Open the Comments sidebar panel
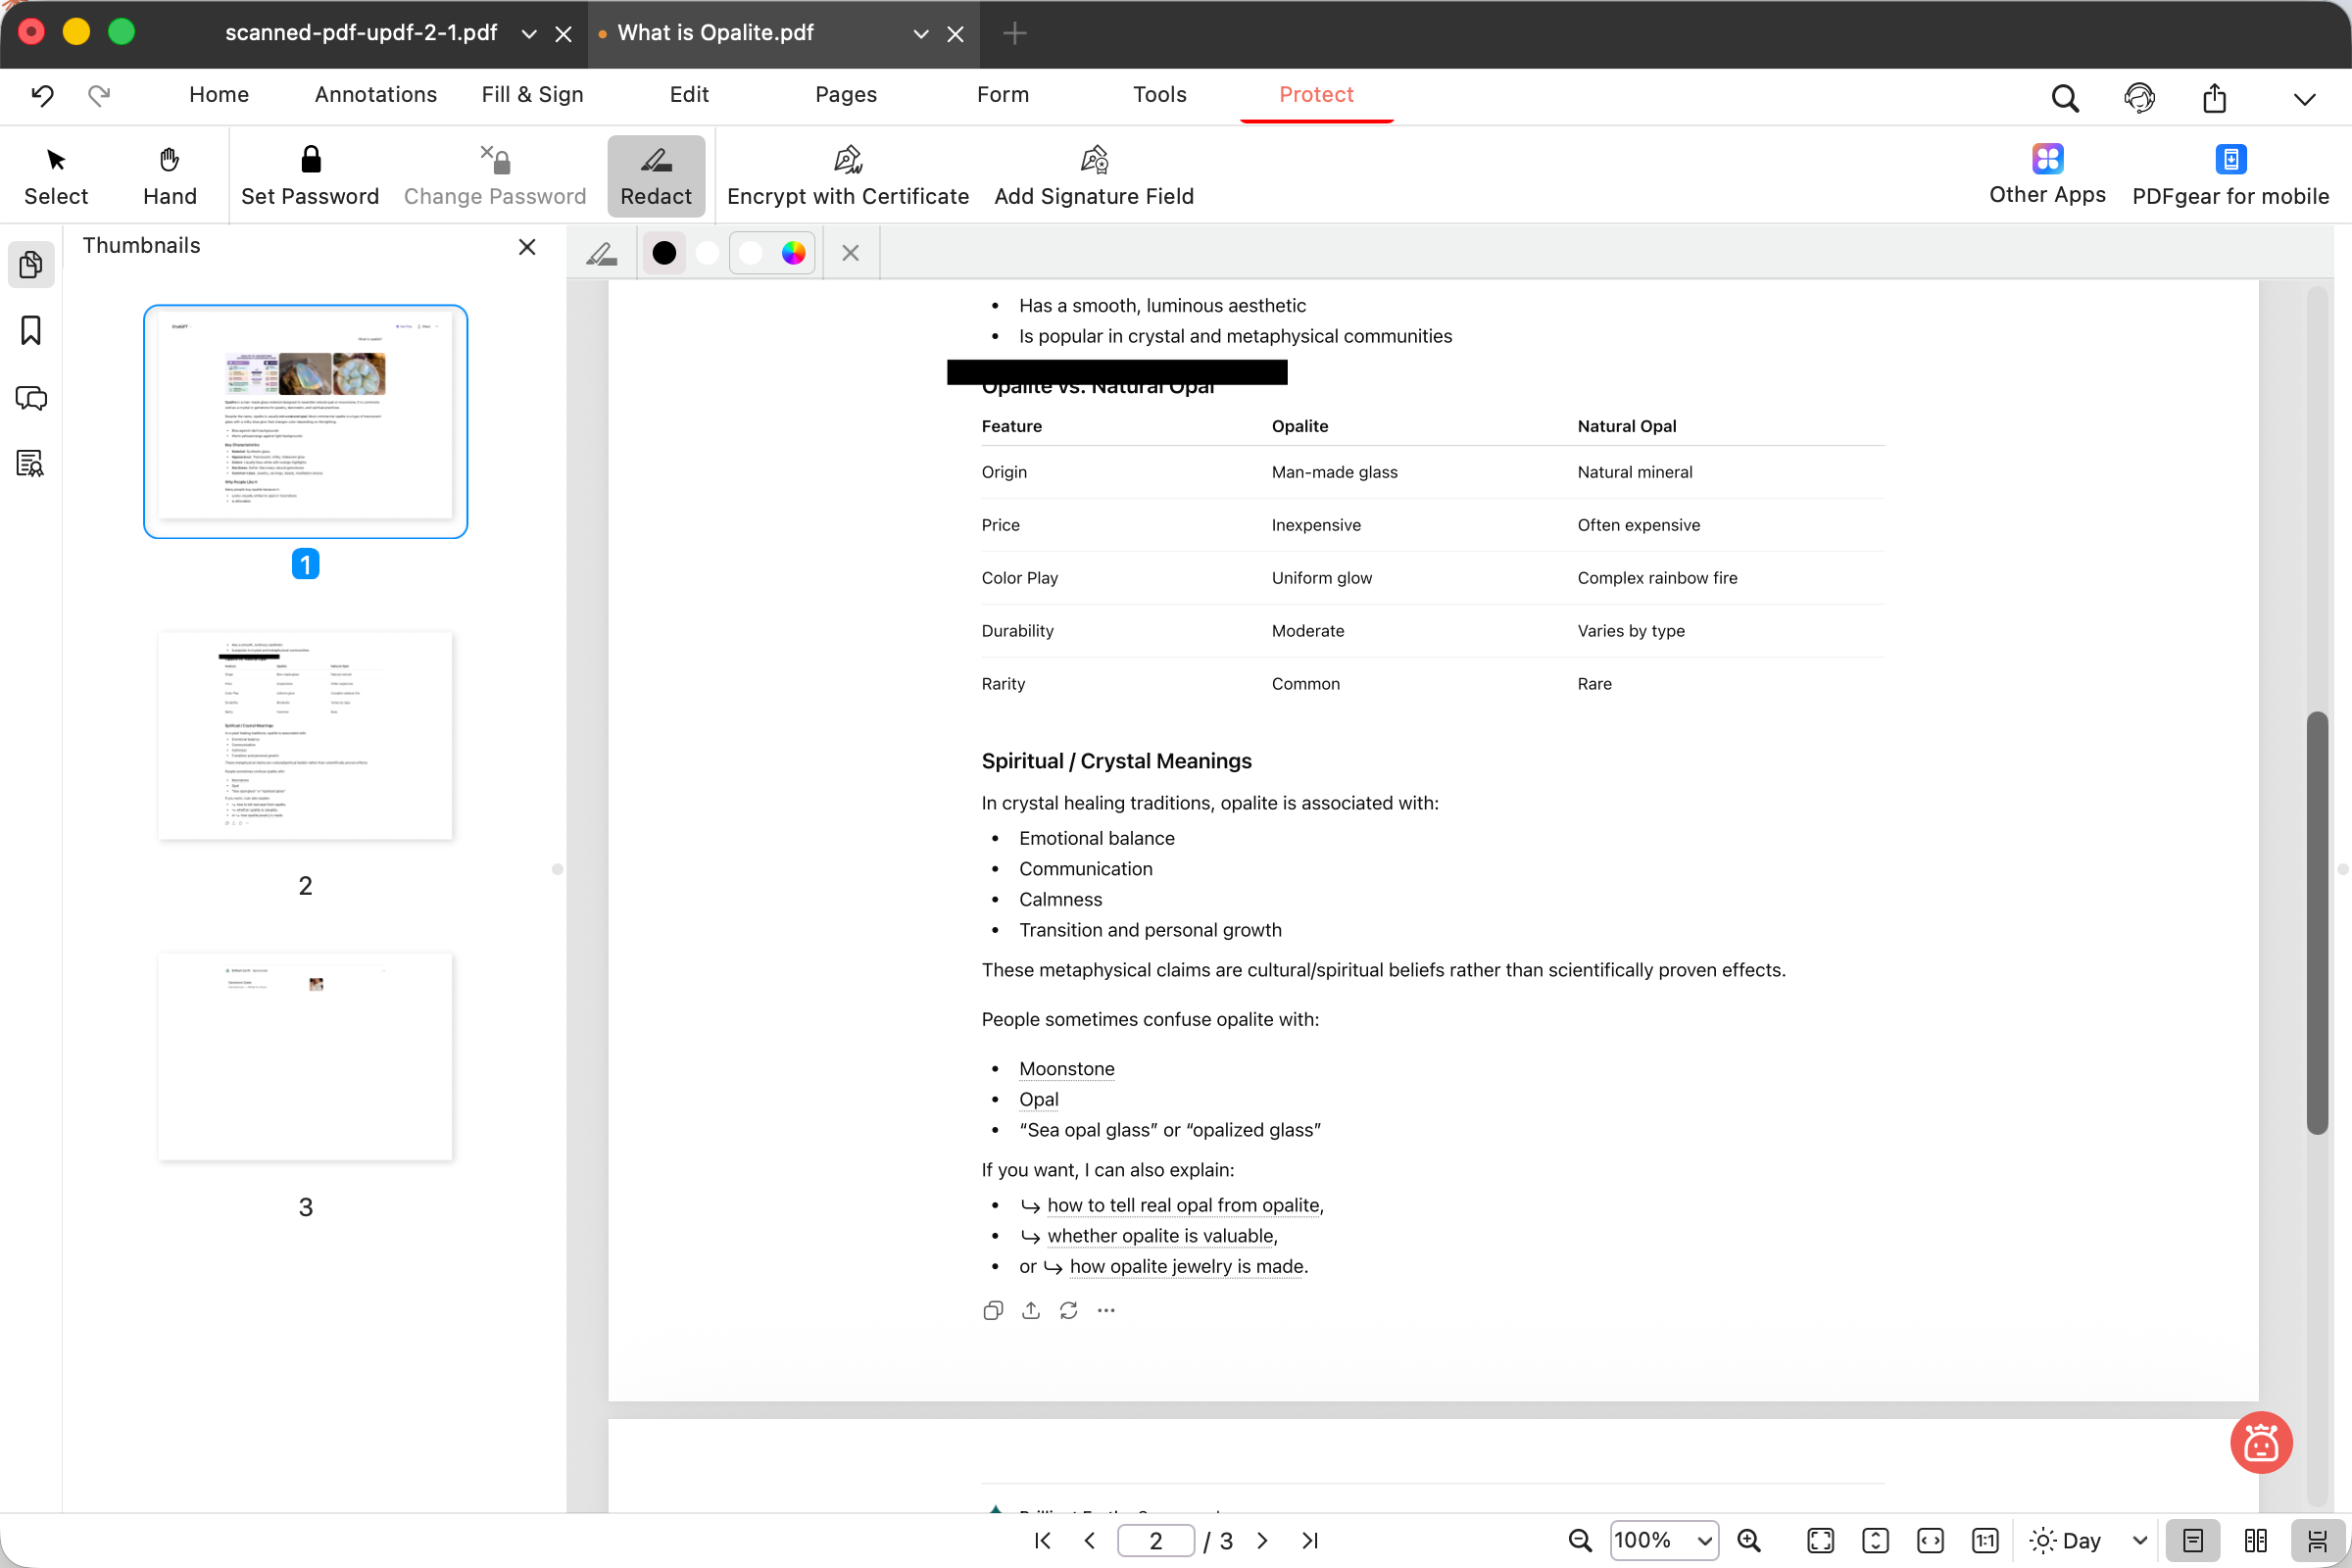The image size is (2352, 1568). coord(31,398)
